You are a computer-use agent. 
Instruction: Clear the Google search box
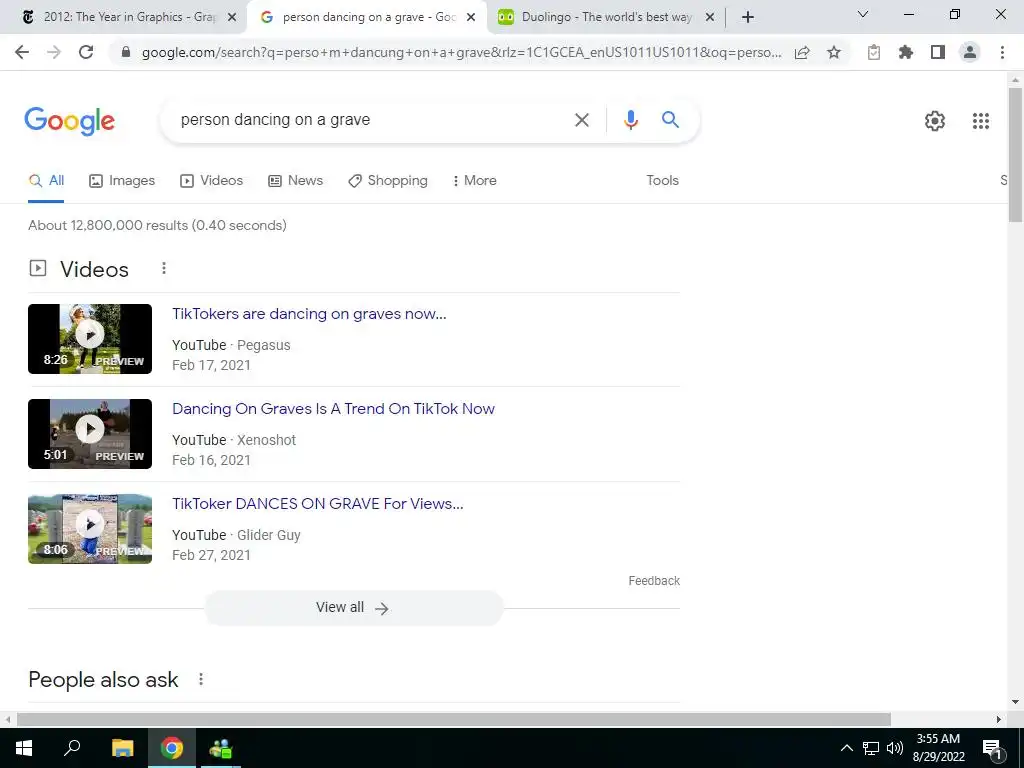click(x=581, y=120)
